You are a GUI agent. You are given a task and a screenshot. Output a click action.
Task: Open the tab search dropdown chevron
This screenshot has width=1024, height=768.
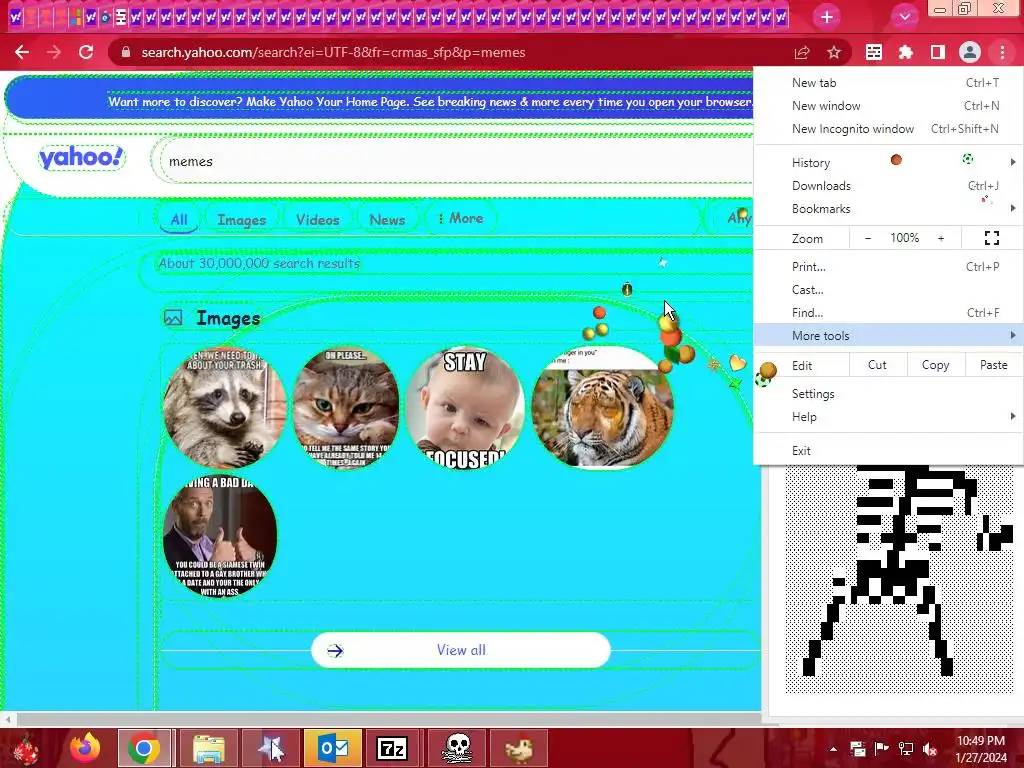[904, 17]
